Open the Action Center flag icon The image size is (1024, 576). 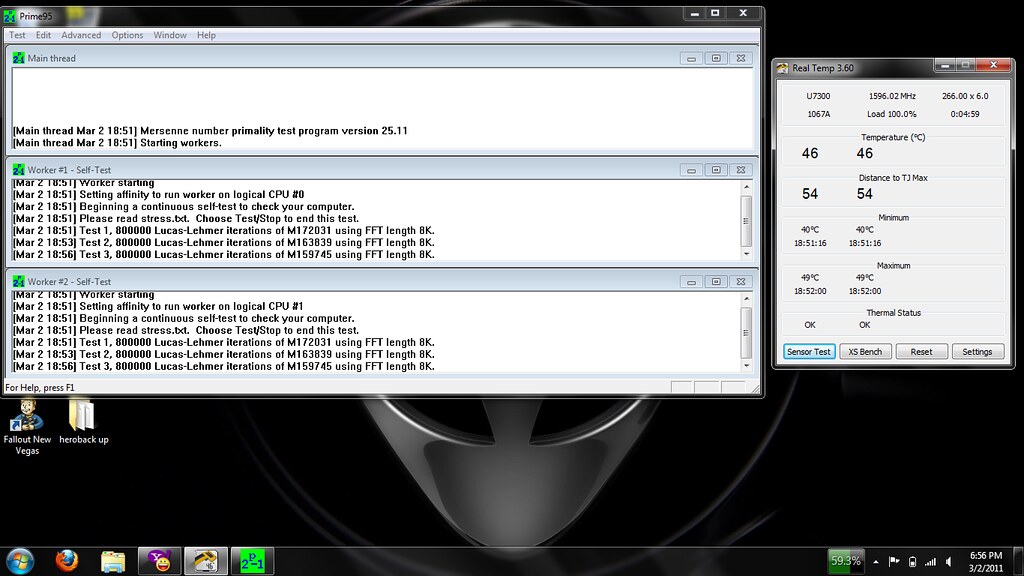point(894,562)
